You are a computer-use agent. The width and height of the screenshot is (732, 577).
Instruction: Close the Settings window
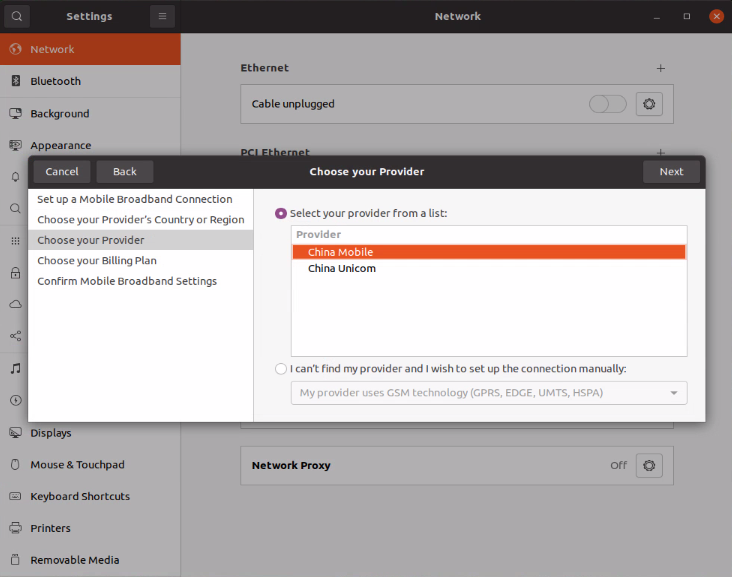716,16
